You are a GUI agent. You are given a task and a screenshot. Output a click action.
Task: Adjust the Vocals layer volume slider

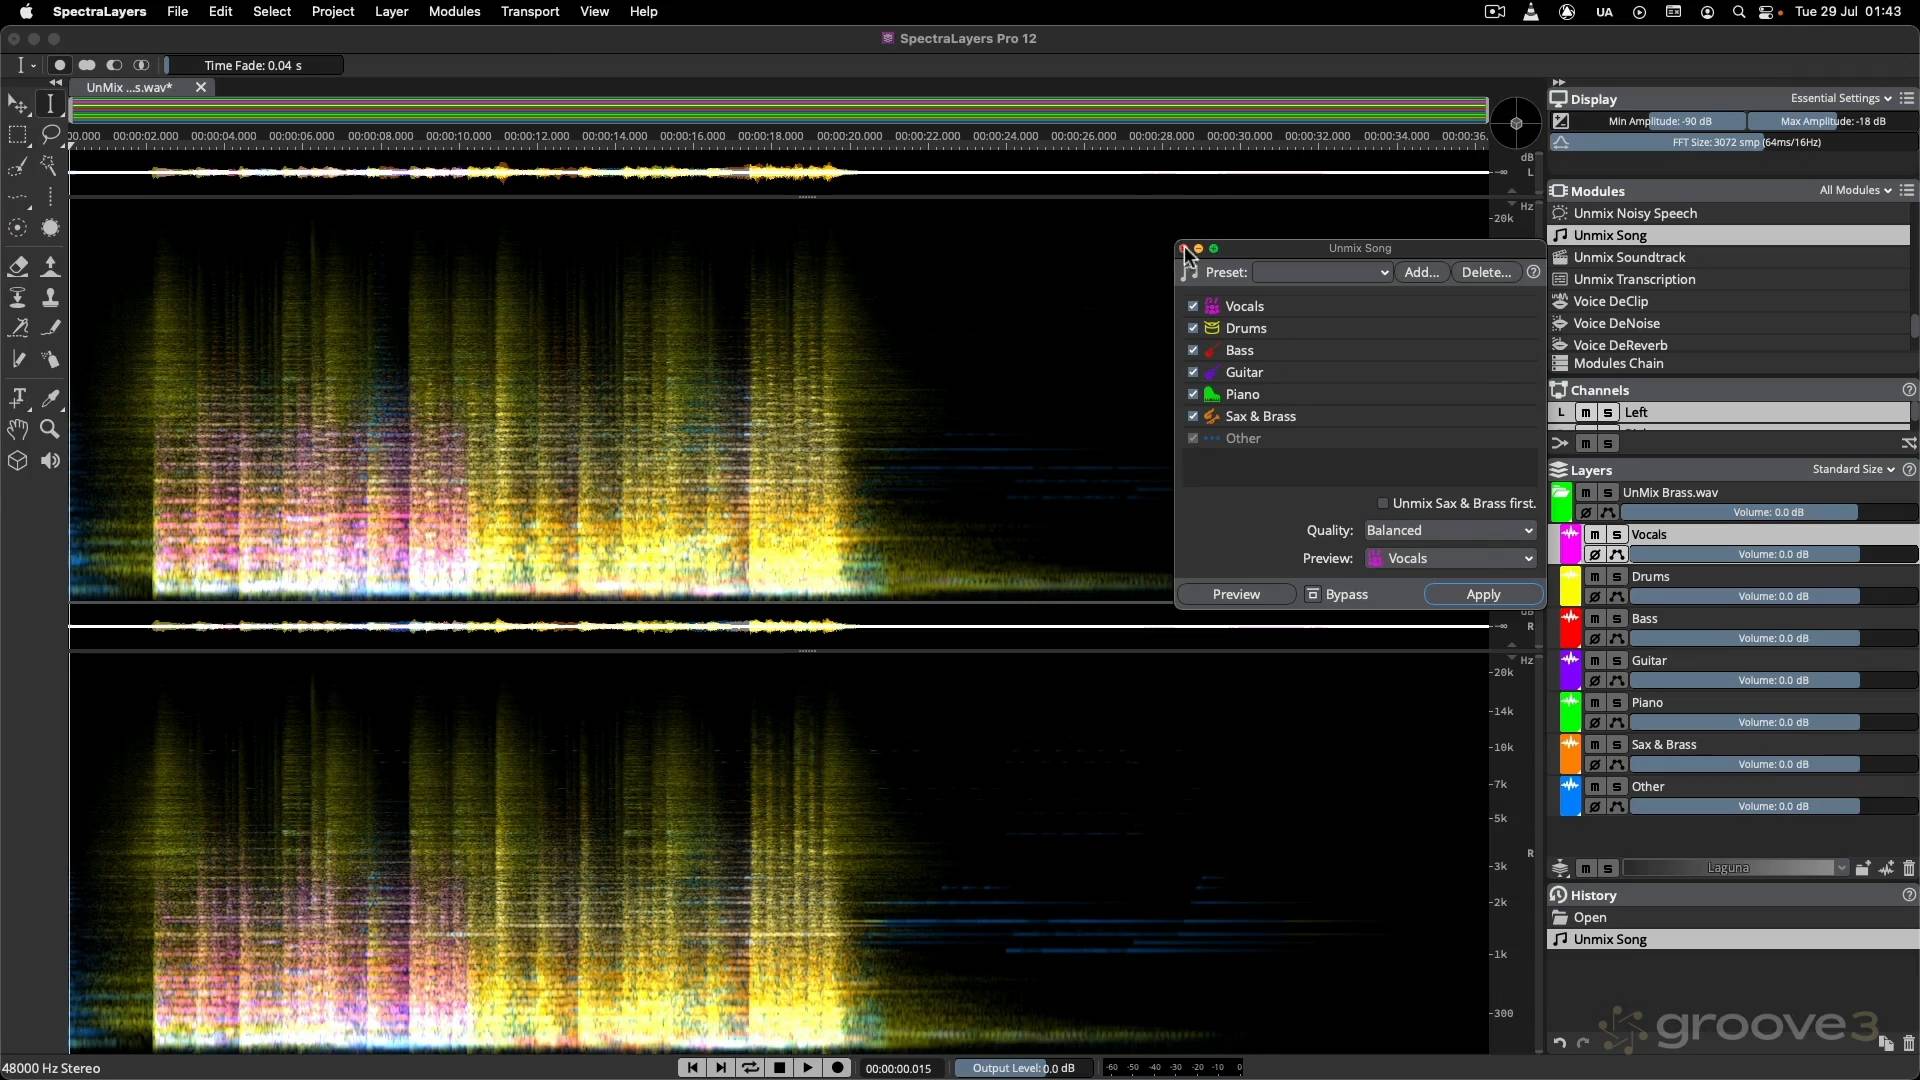coord(1772,554)
